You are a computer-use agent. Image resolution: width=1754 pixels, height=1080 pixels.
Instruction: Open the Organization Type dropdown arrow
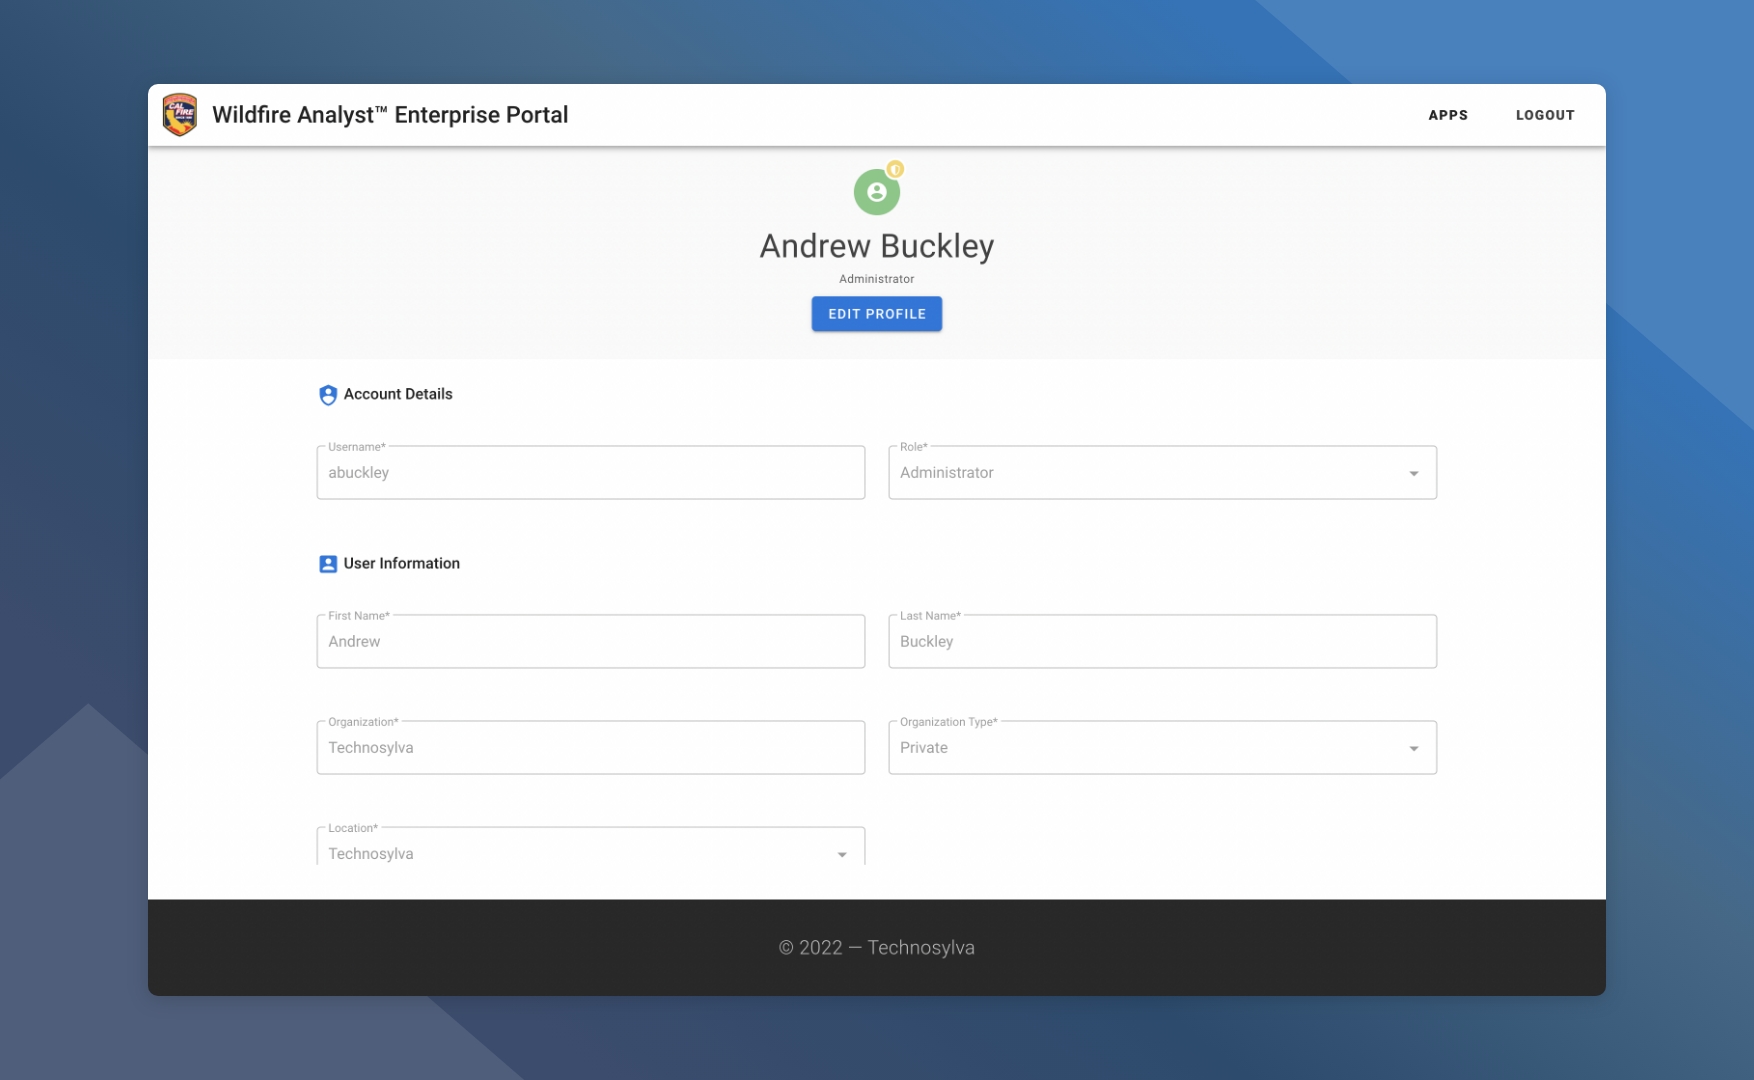[1413, 748]
